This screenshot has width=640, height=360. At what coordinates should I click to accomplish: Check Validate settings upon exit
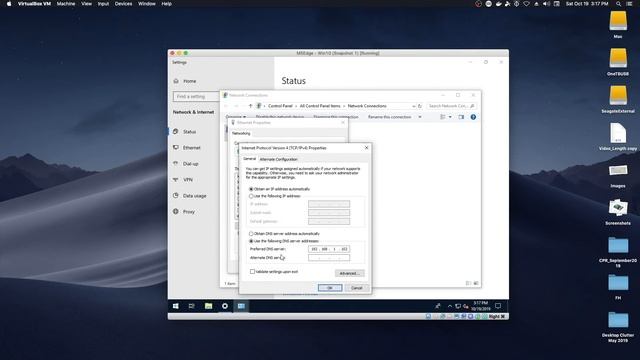click(252, 272)
